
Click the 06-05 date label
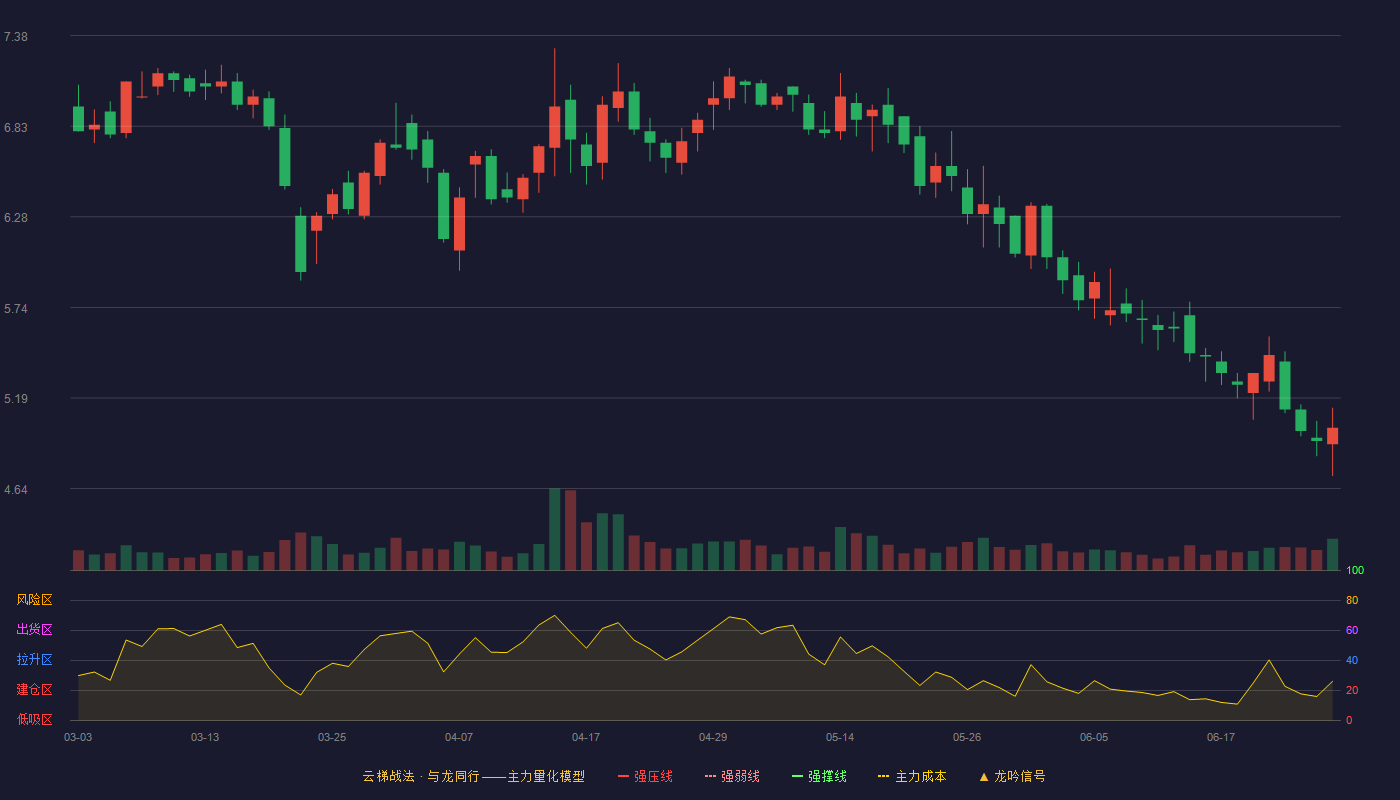click(x=1094, y=737)
